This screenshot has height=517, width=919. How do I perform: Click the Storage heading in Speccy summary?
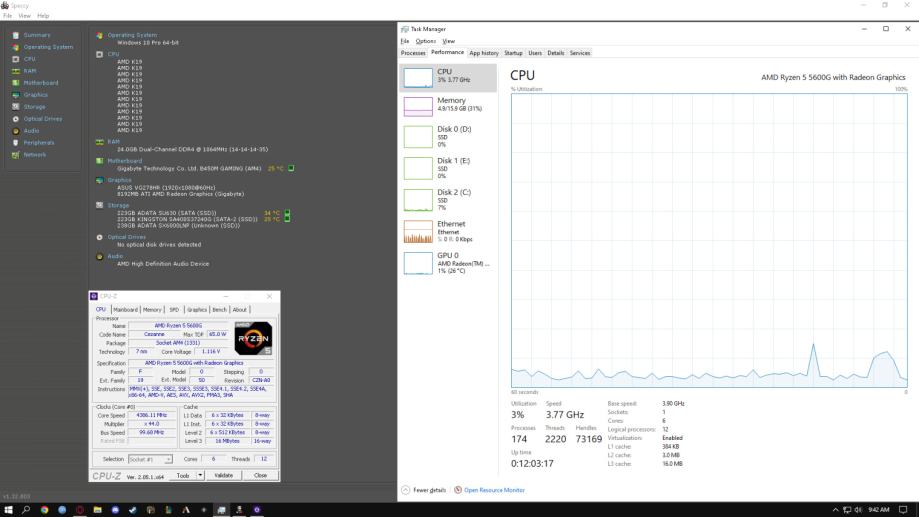pyautogui.click(x=118, y=205)
